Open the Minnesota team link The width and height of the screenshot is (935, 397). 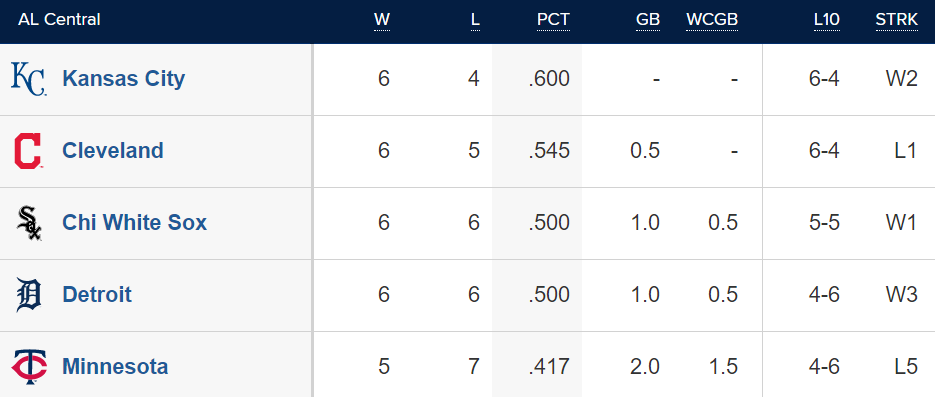point(115,366)
